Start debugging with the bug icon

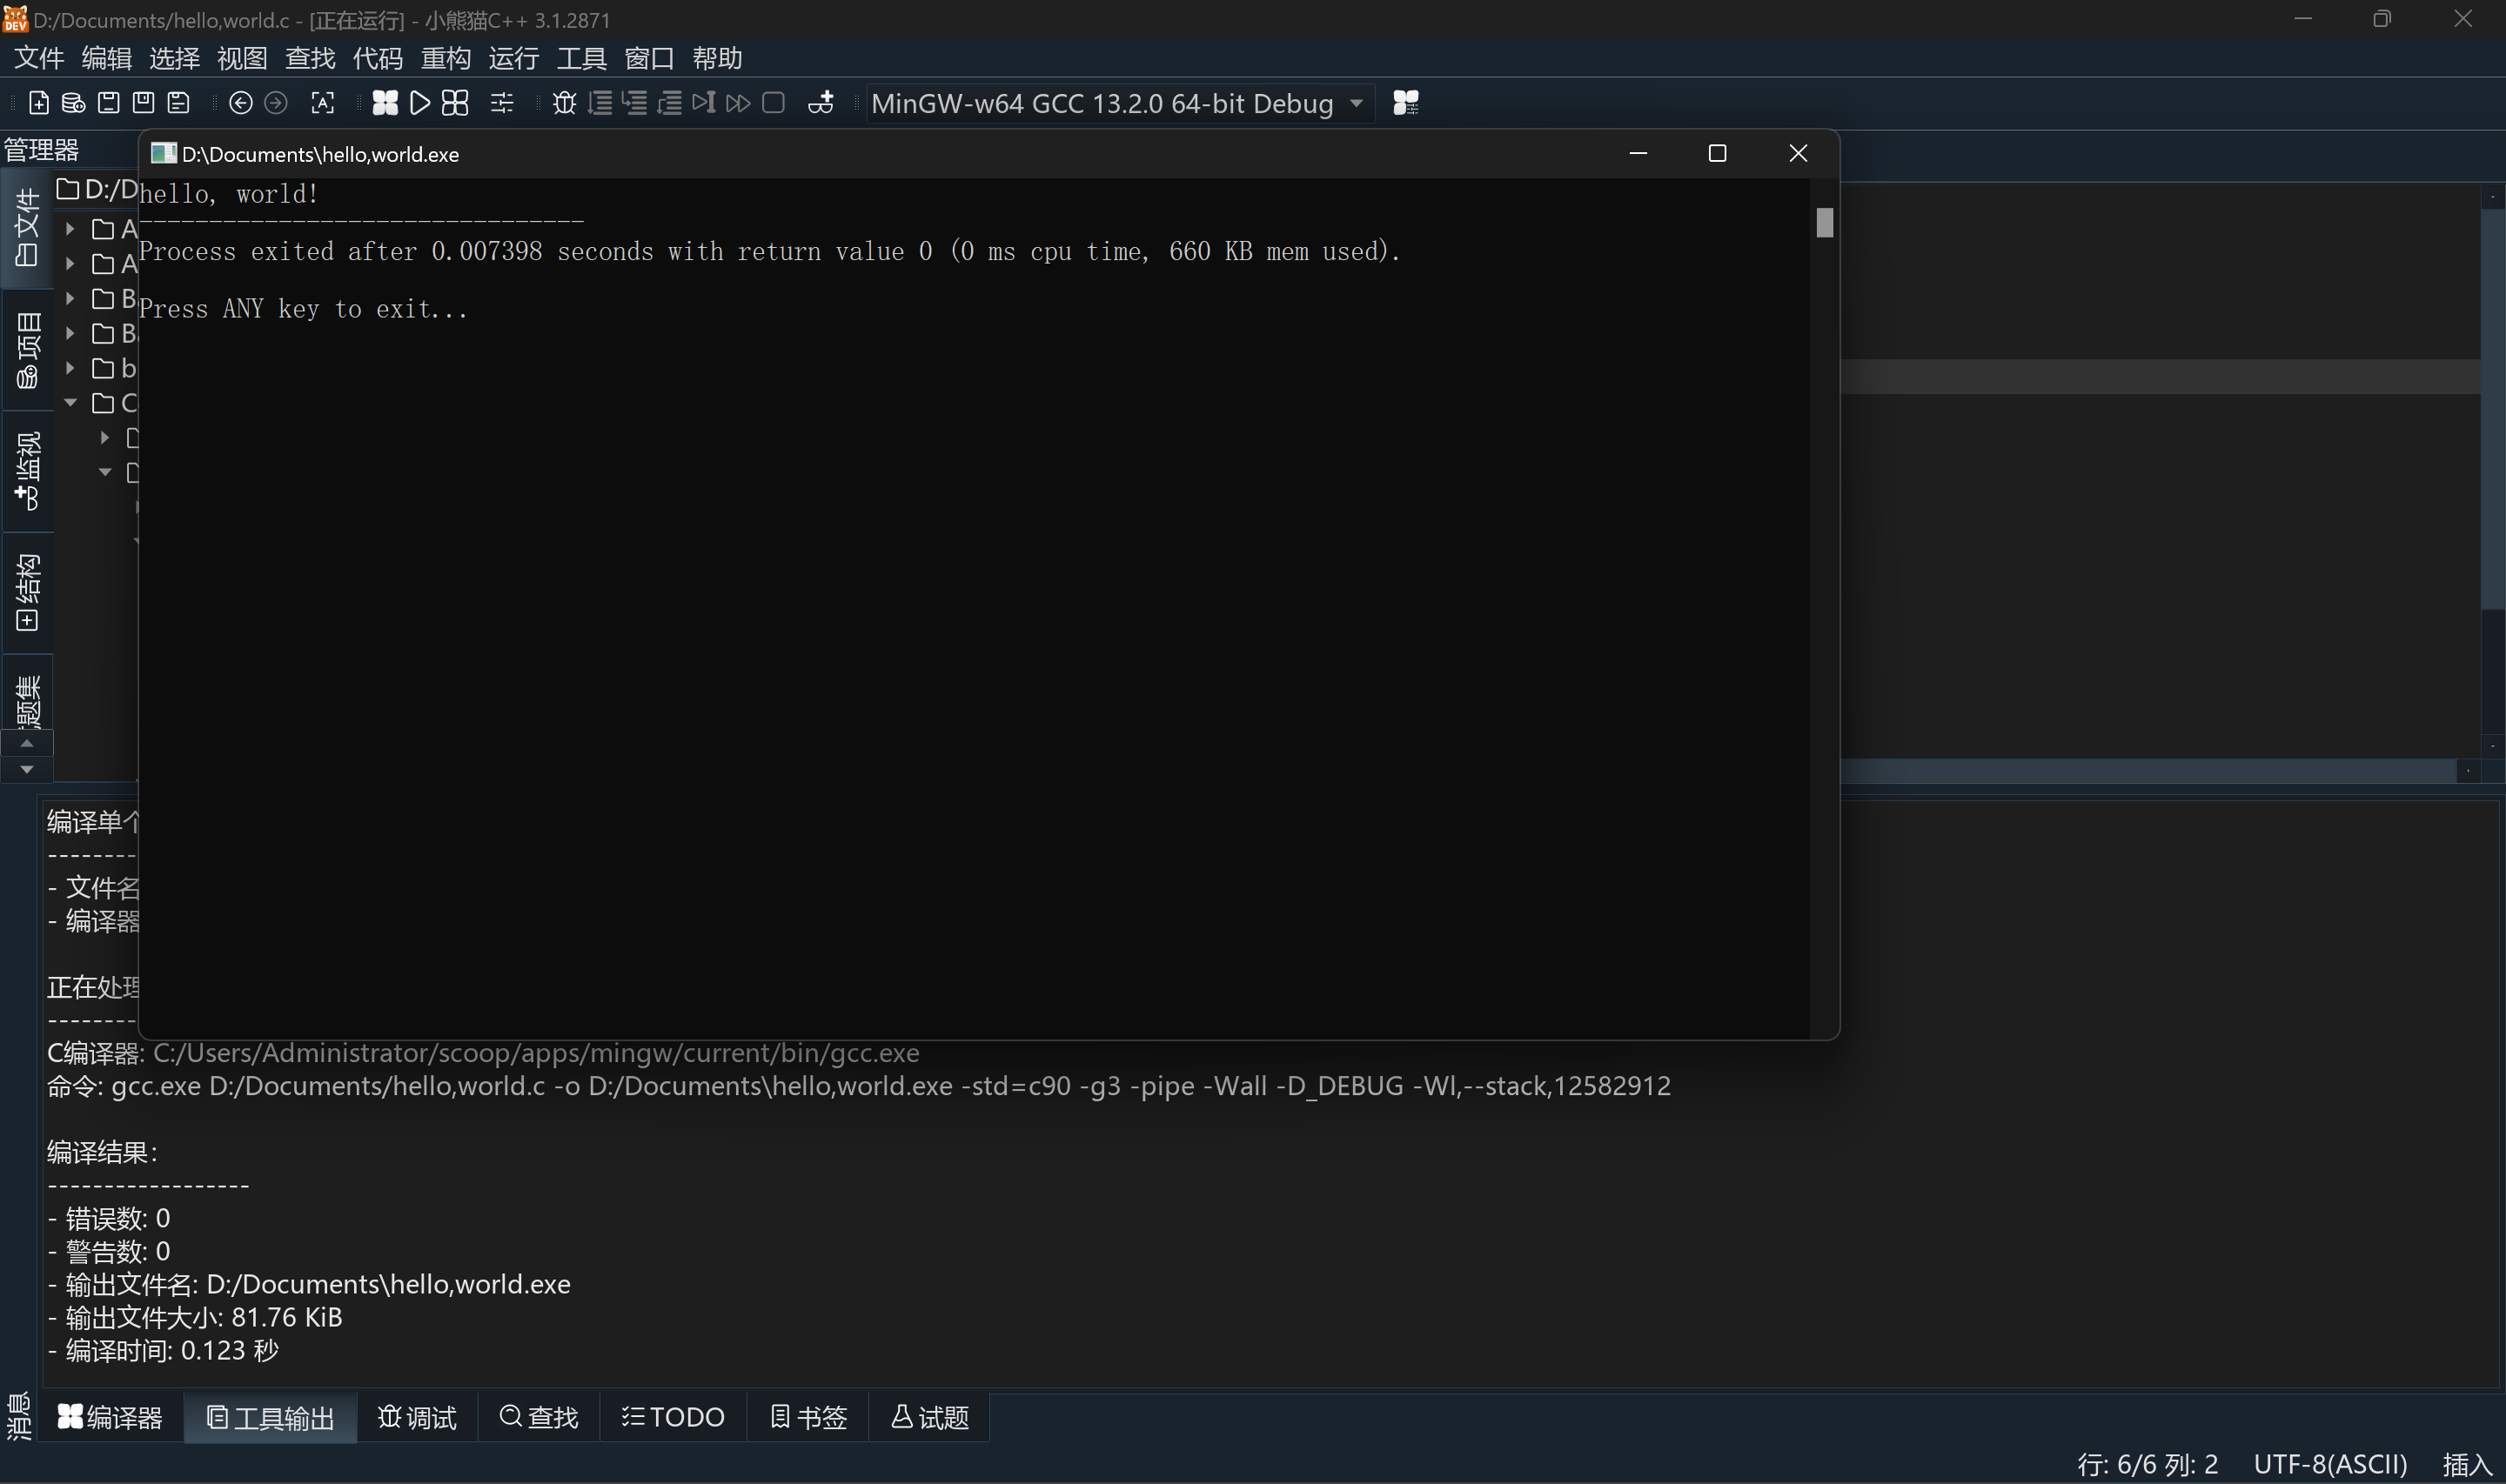coord(564,102)
